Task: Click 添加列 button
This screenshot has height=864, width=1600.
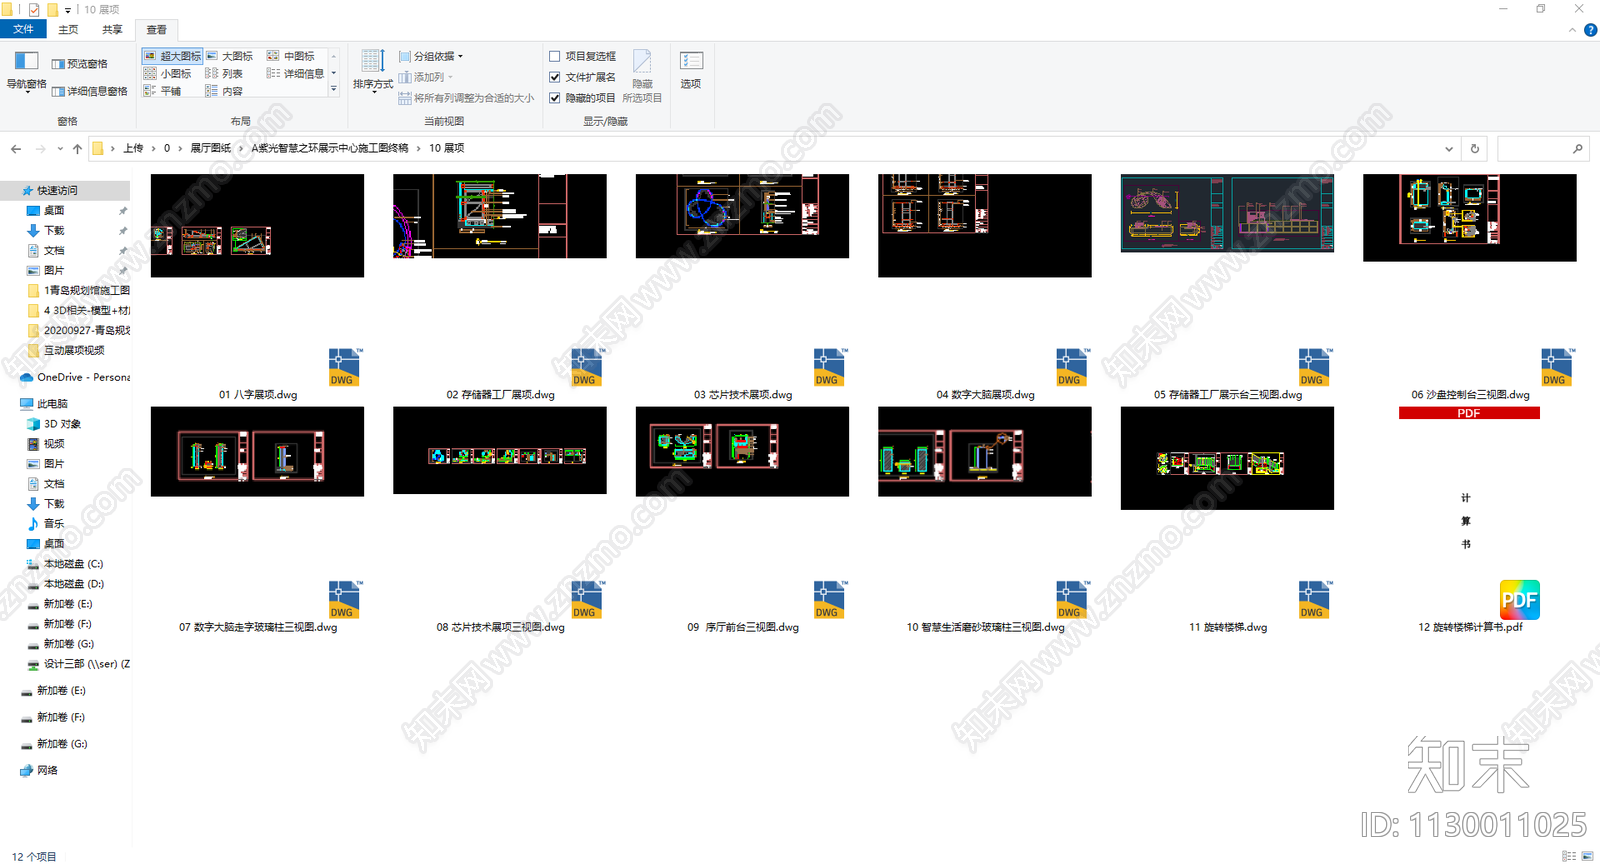Action: [426, 77]
